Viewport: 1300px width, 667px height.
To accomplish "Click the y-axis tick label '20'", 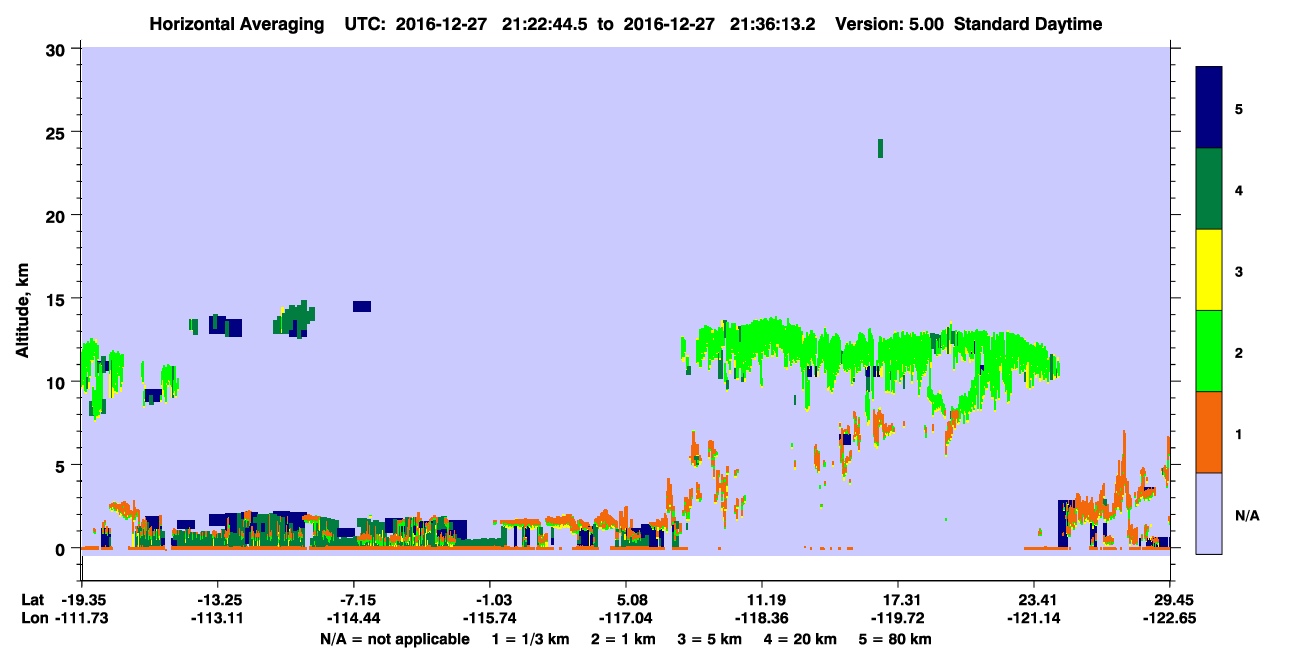I will [x=57, y=216].
